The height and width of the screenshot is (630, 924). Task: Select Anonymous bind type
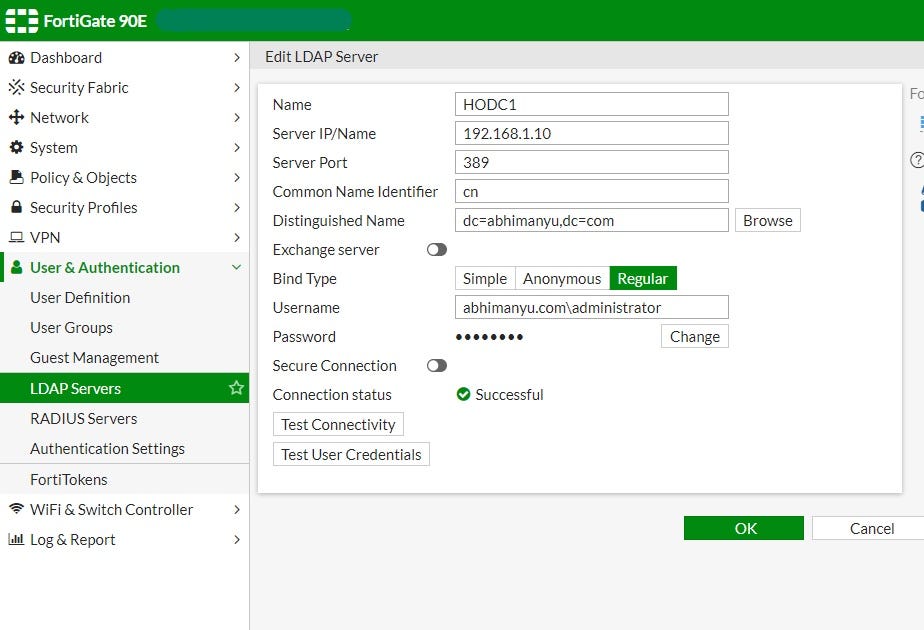click(562, 278)
